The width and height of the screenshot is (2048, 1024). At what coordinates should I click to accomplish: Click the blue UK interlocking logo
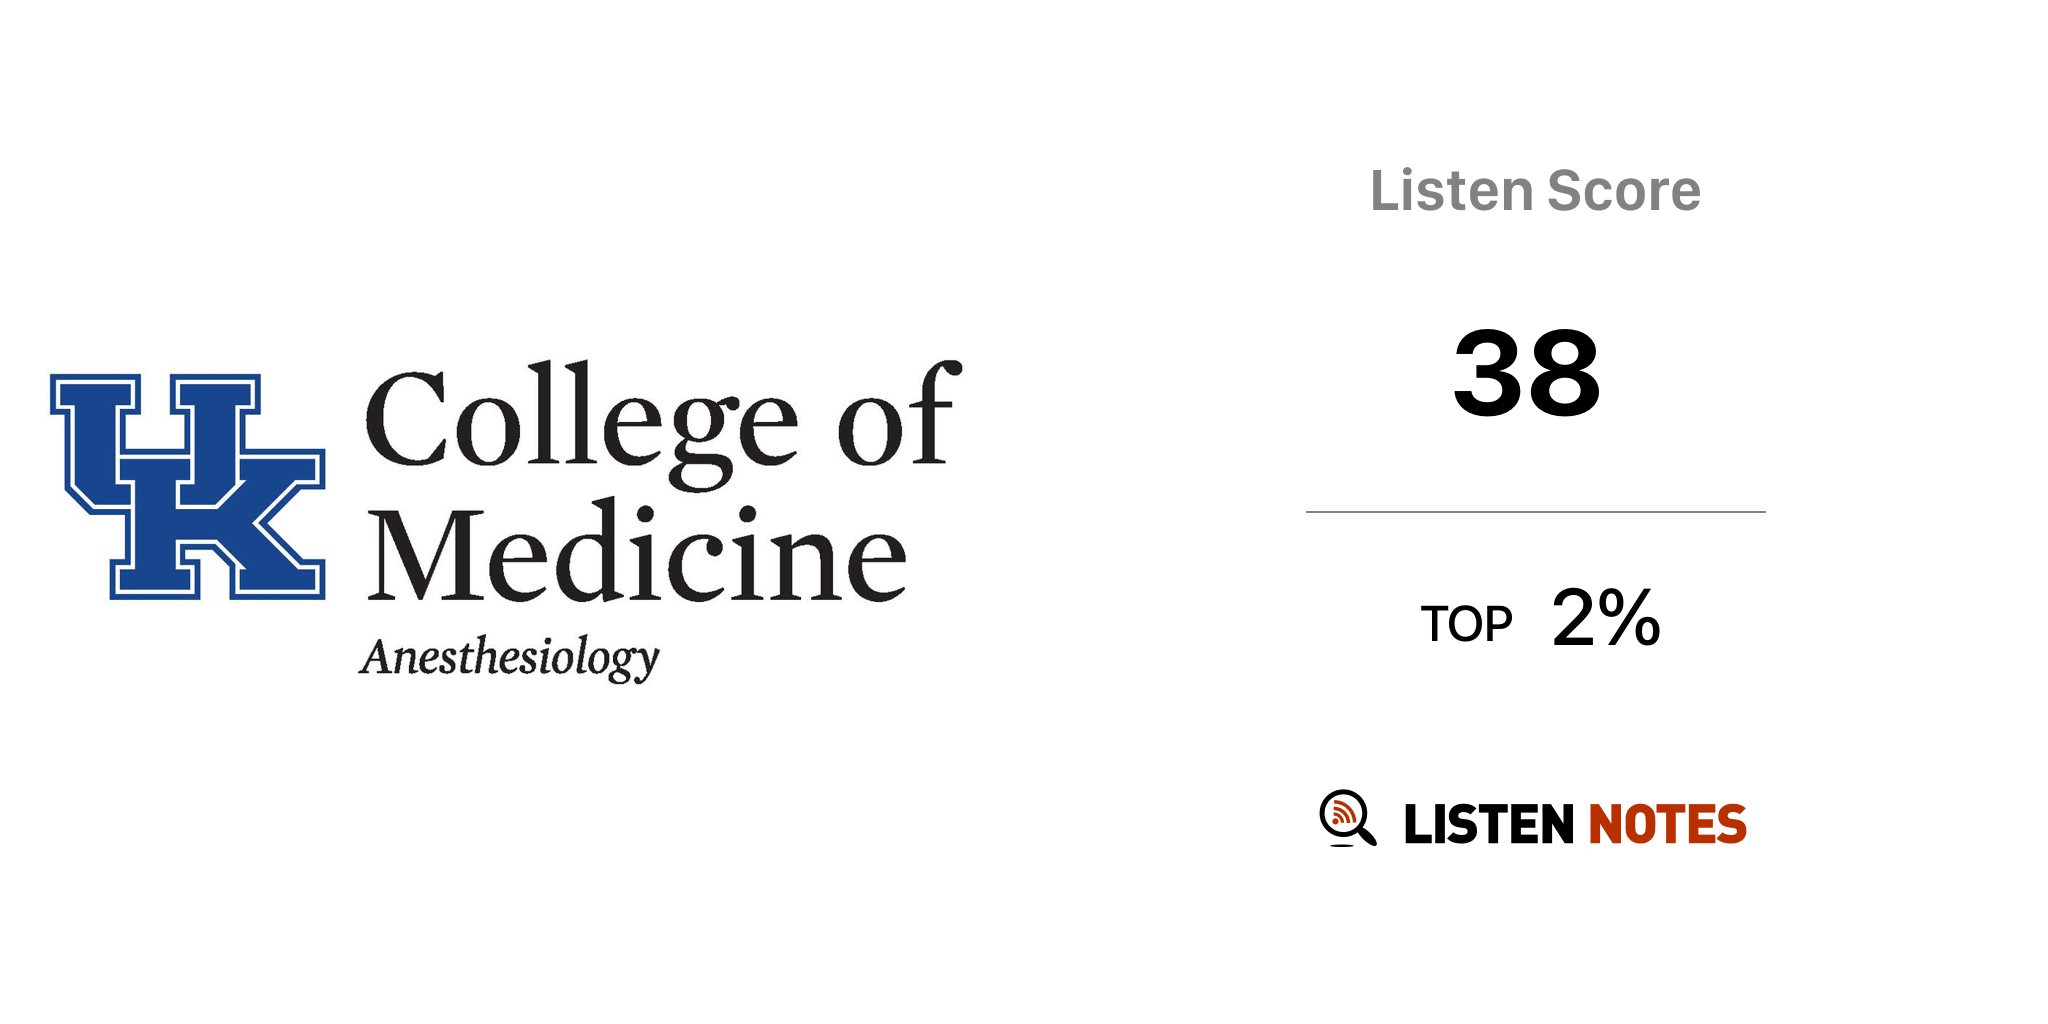coord(188,486)
